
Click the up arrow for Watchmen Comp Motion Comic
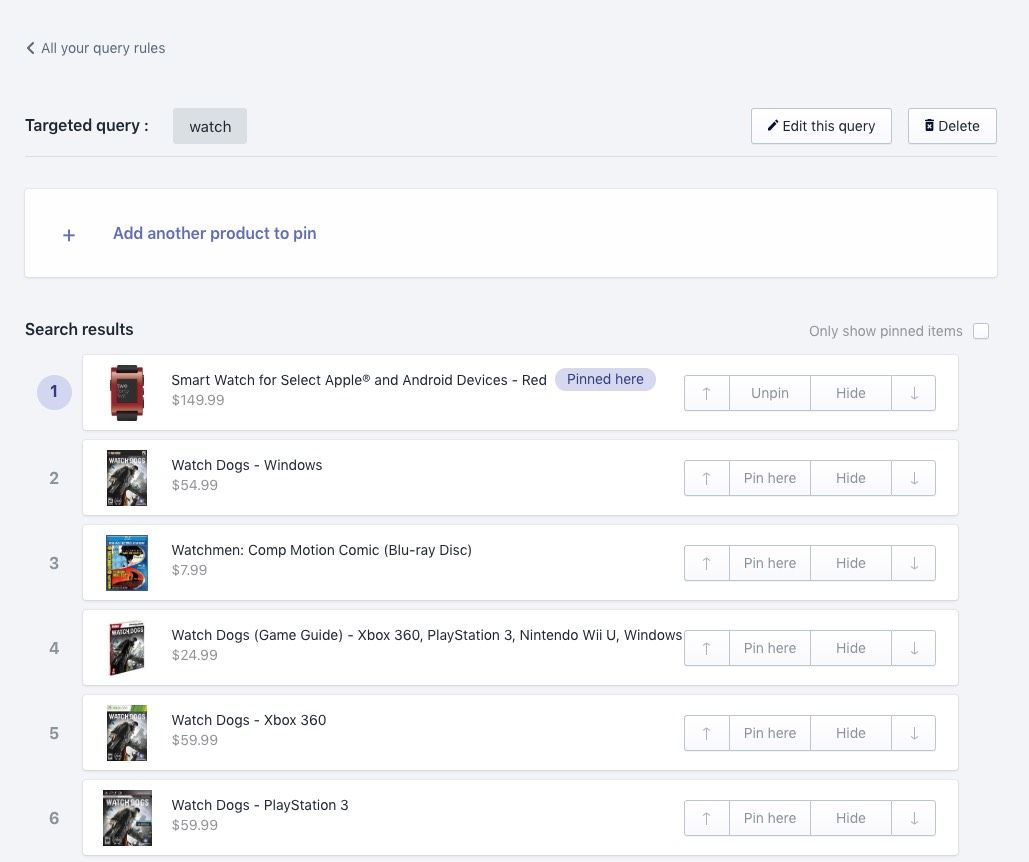pyautogui.click(x=706, y=563)
